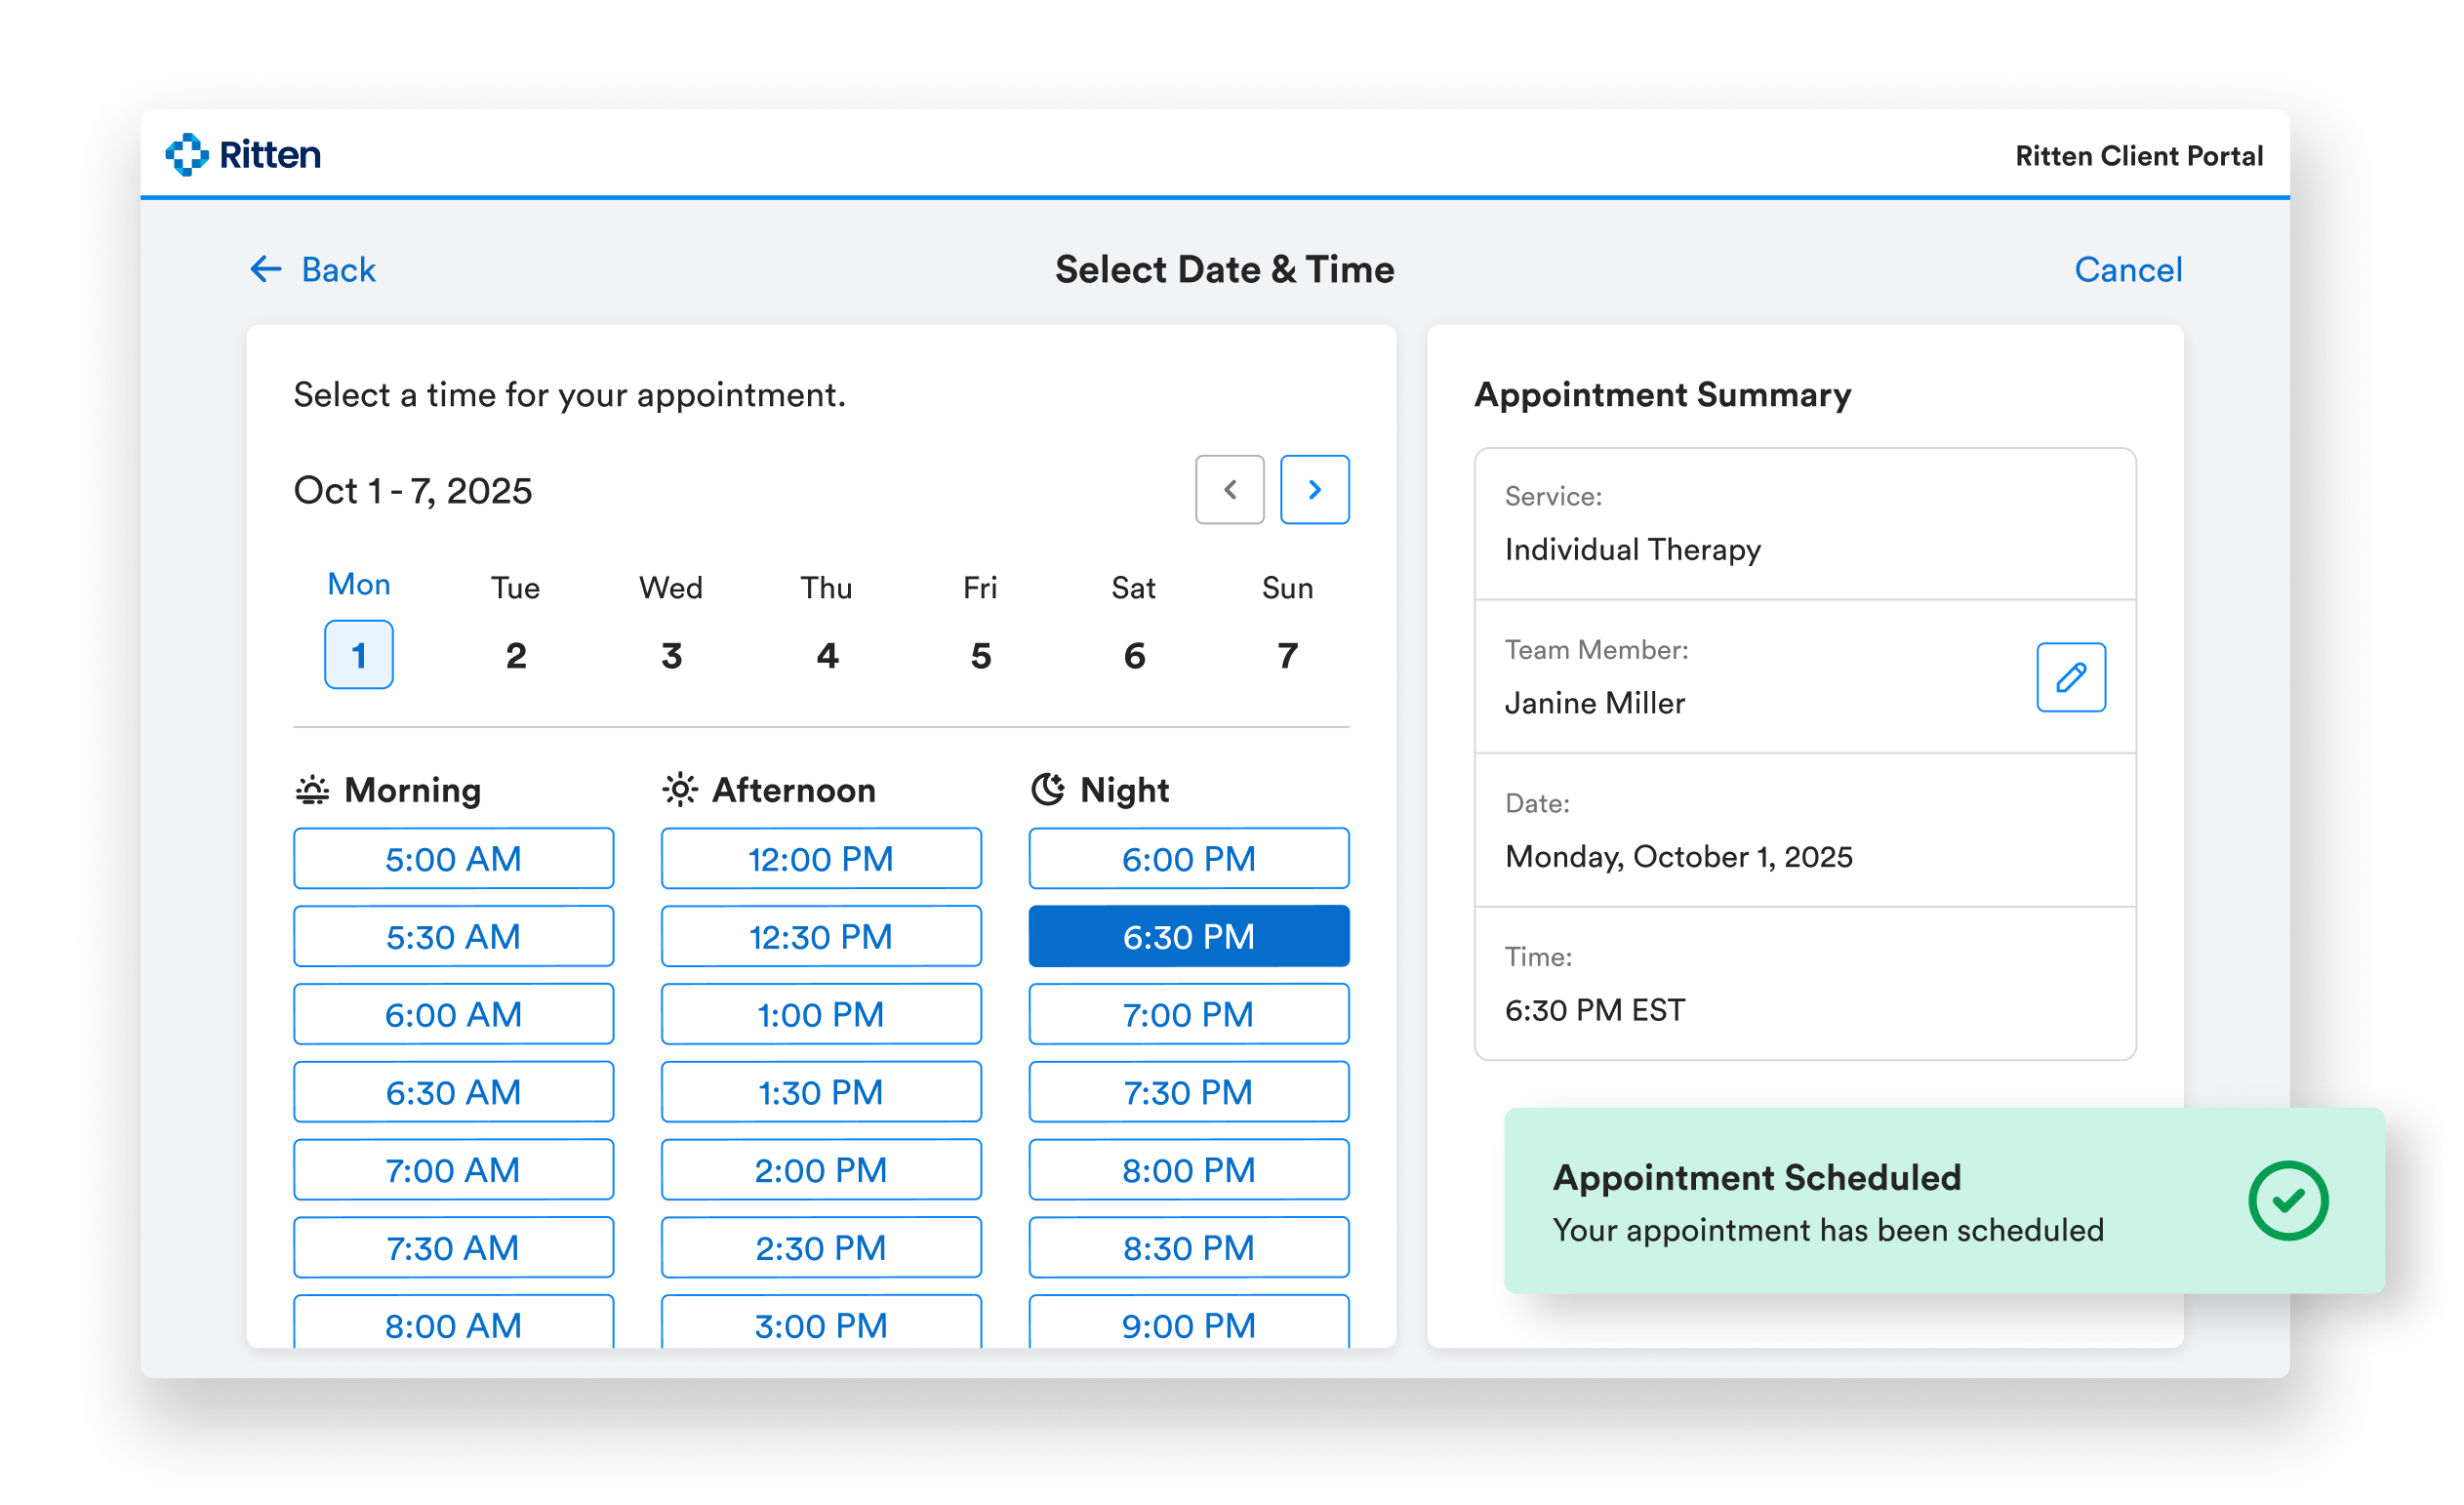Cancel the appointment scheduling
Viewport: 2464px width, 1505px height.
pos(2127,270)
